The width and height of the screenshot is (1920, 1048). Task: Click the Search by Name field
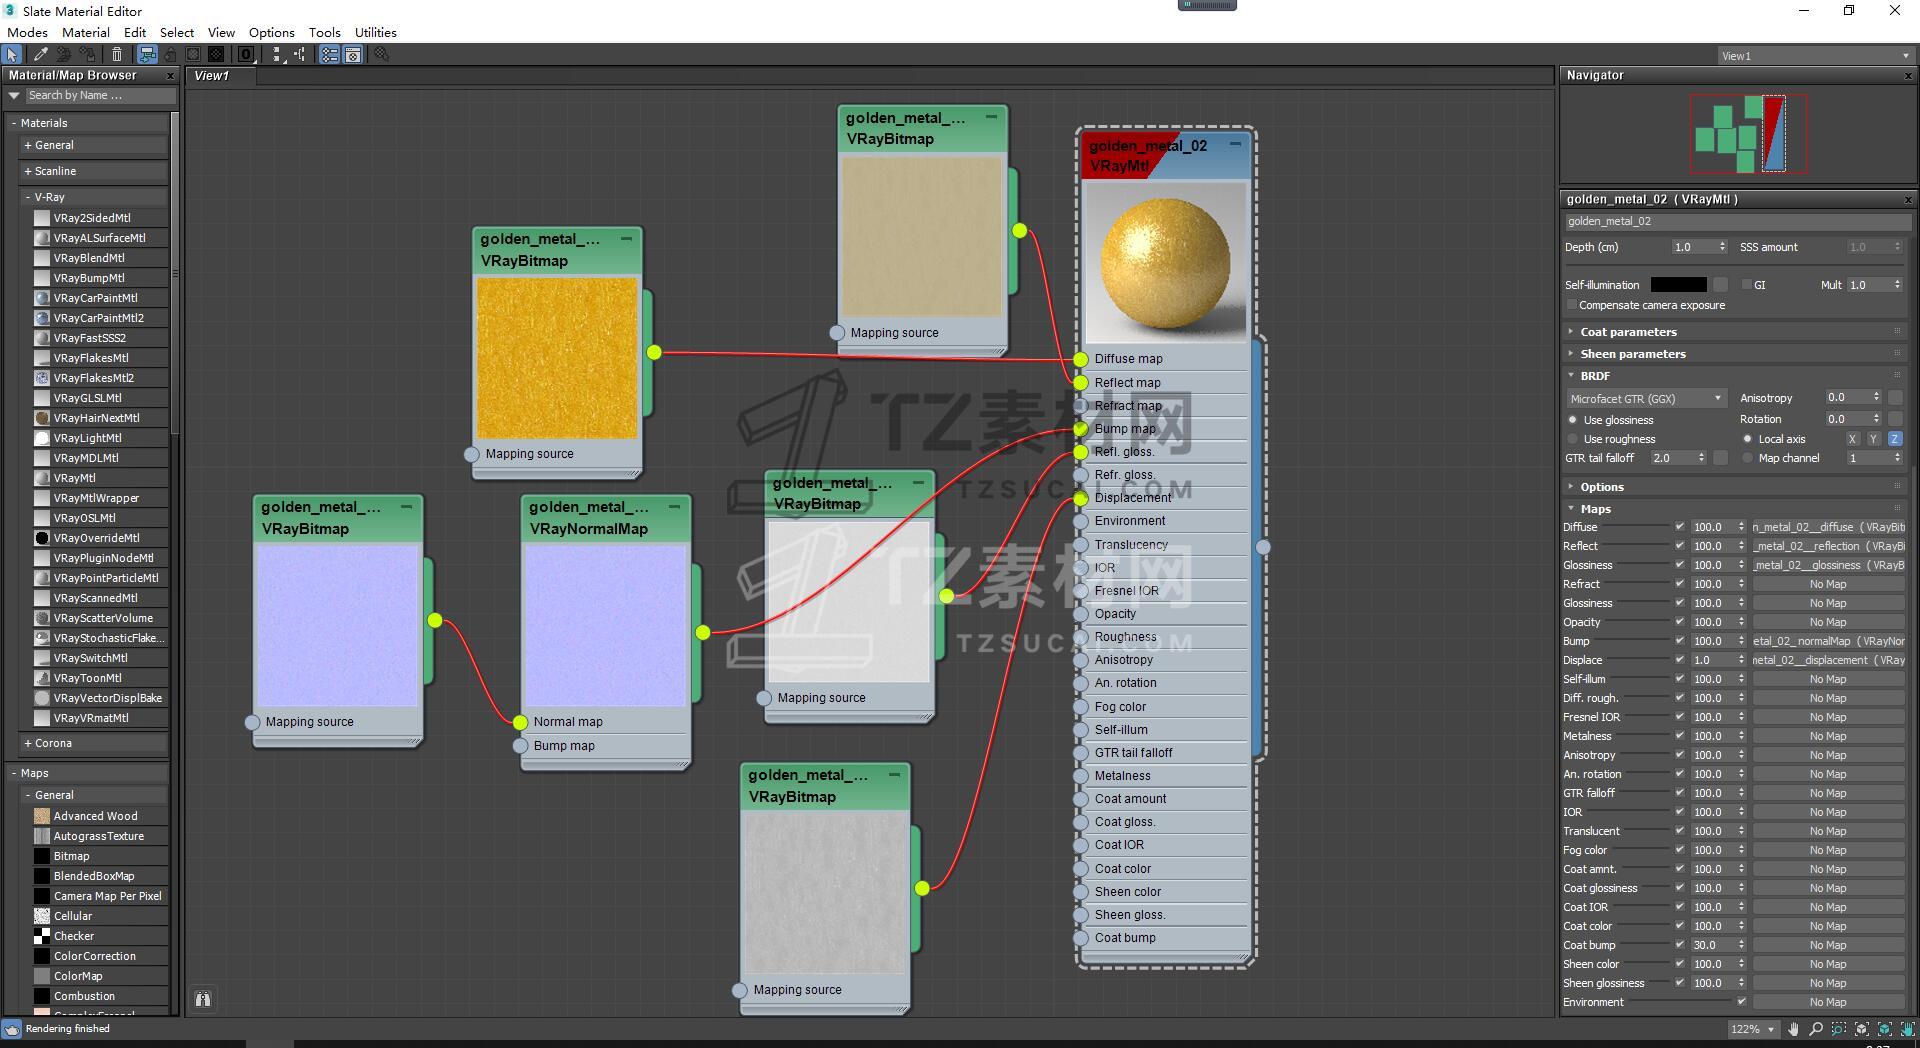tap(100, 95)
